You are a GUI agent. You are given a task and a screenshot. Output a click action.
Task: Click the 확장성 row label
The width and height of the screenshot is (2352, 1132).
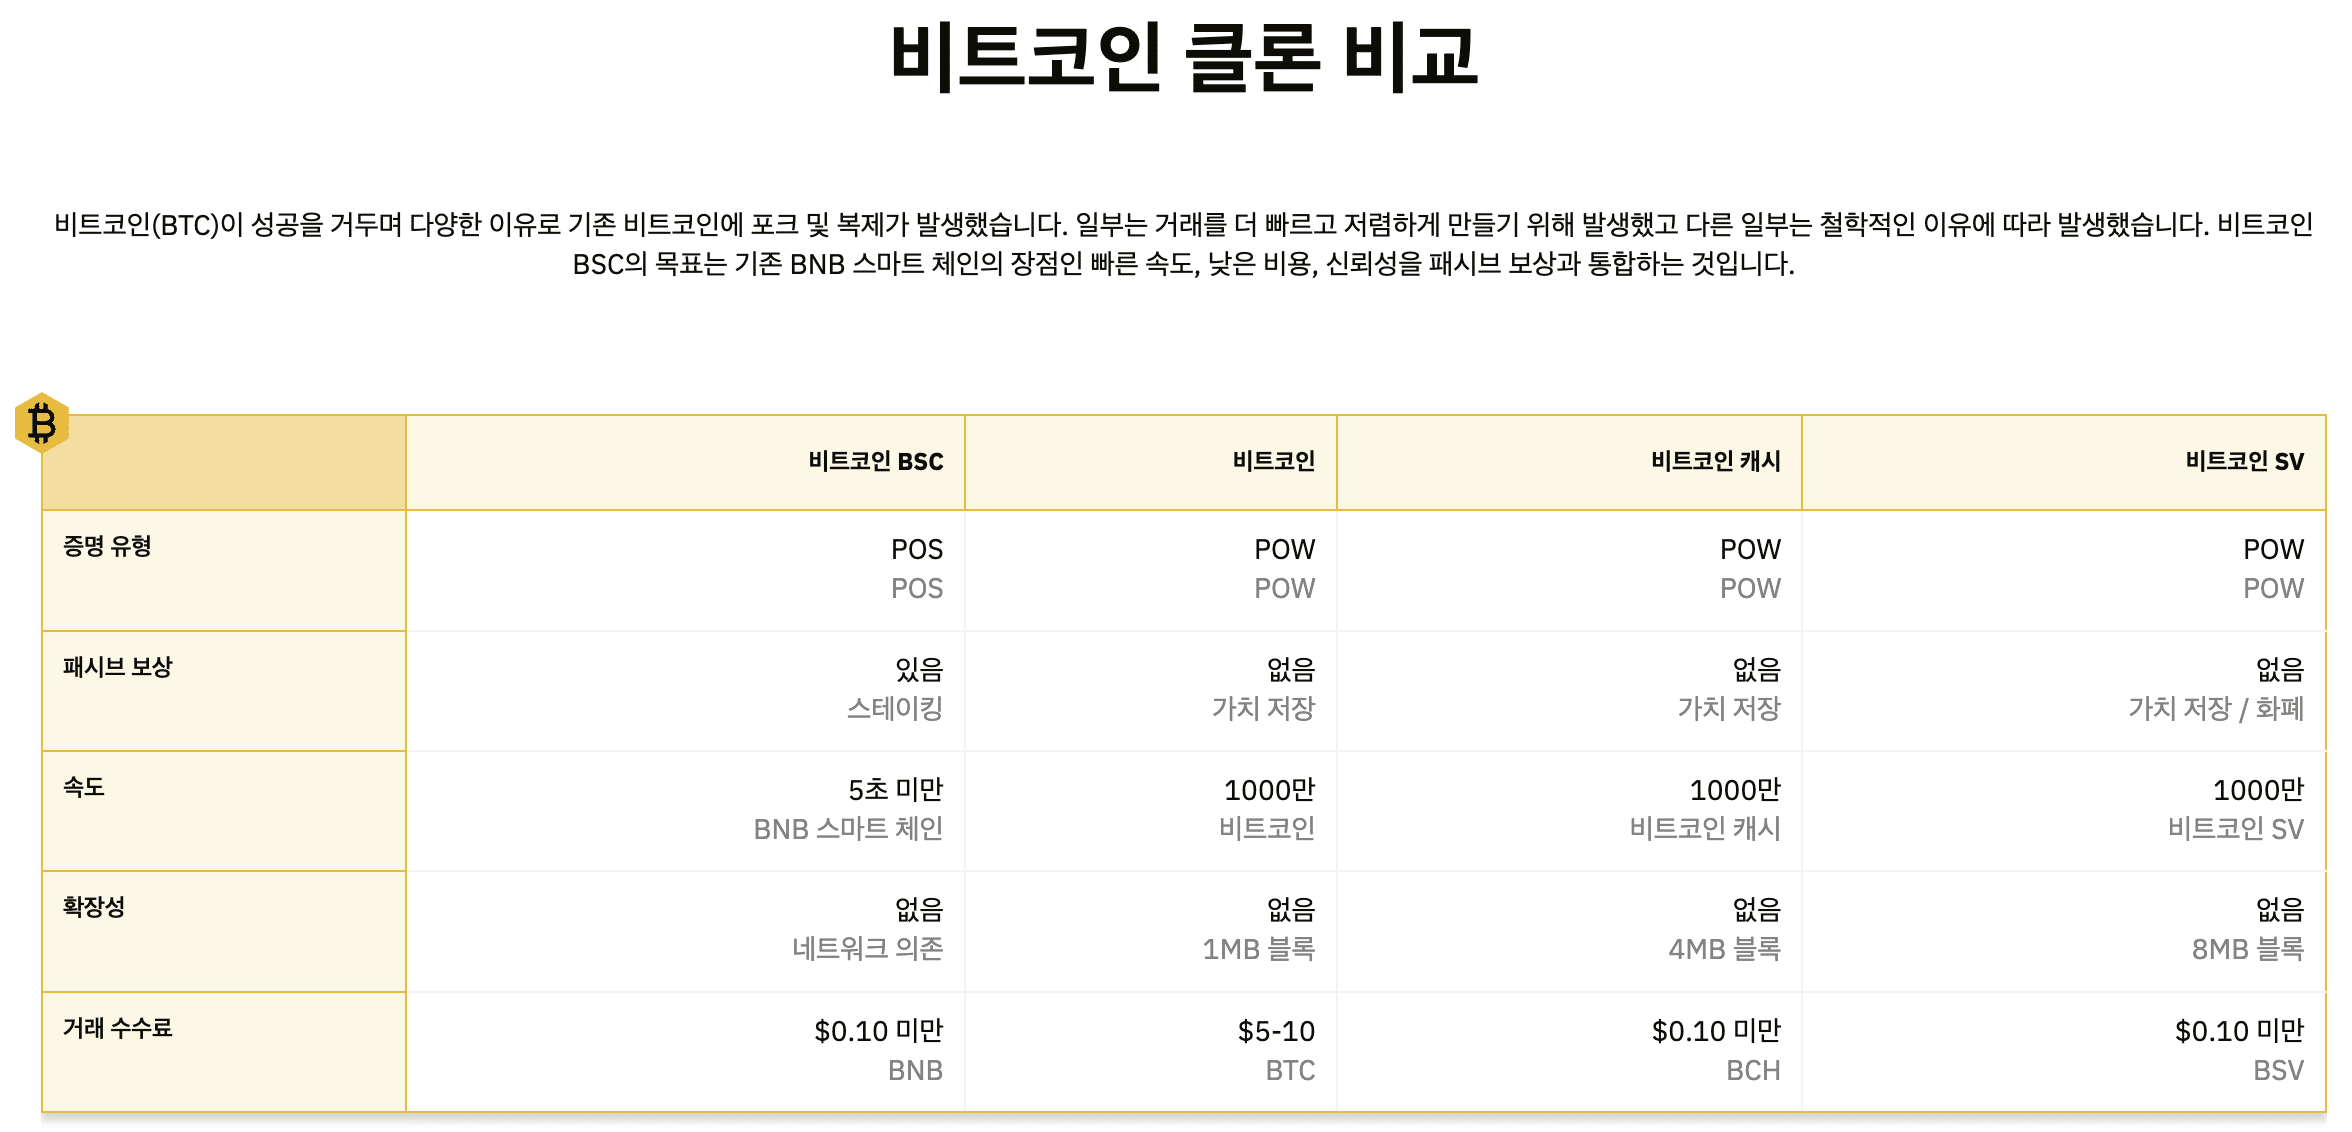[x=94, y=907]
